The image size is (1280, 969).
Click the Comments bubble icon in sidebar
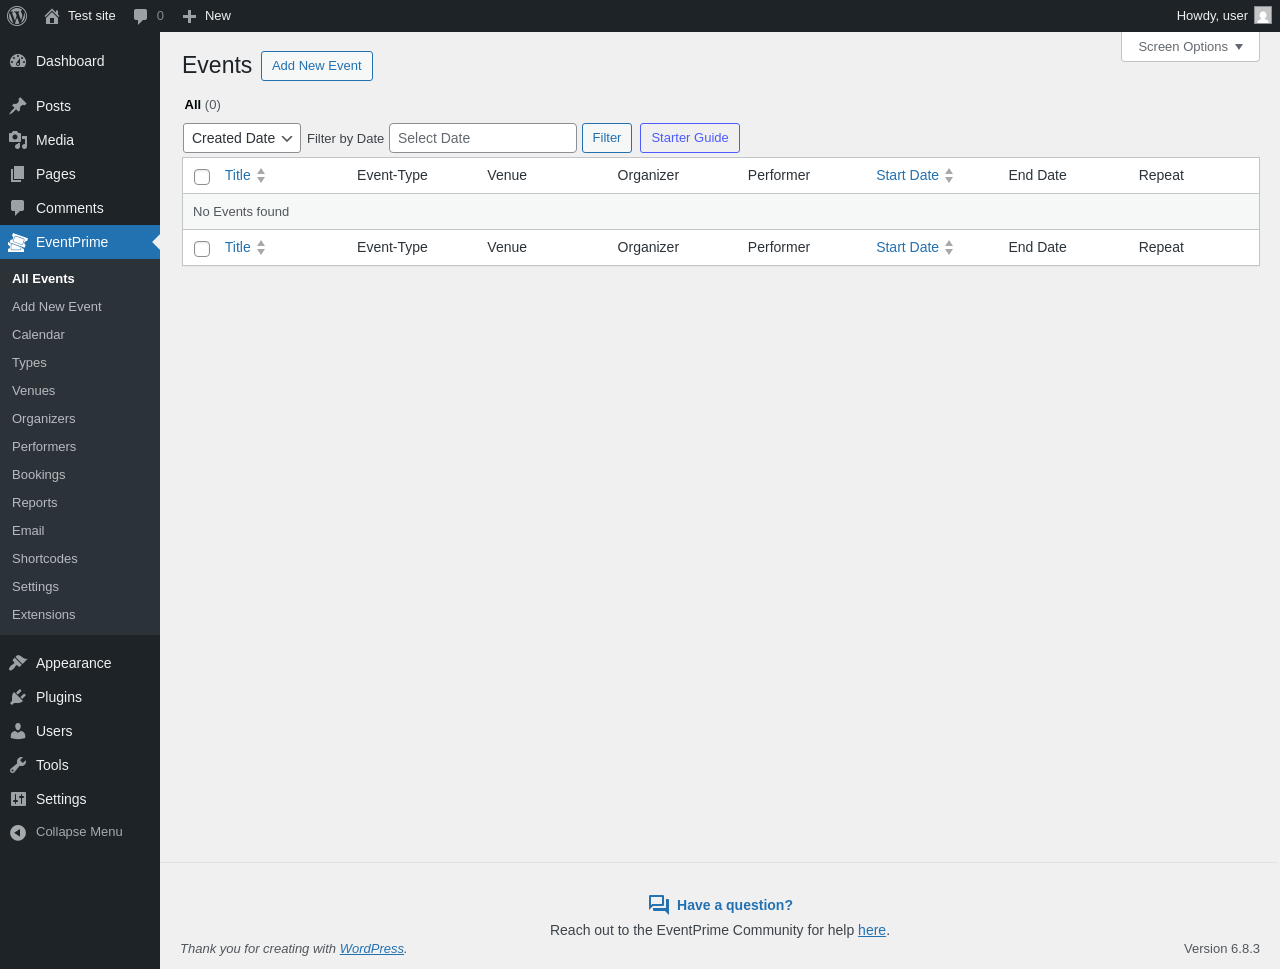click(x=18, y=208)
